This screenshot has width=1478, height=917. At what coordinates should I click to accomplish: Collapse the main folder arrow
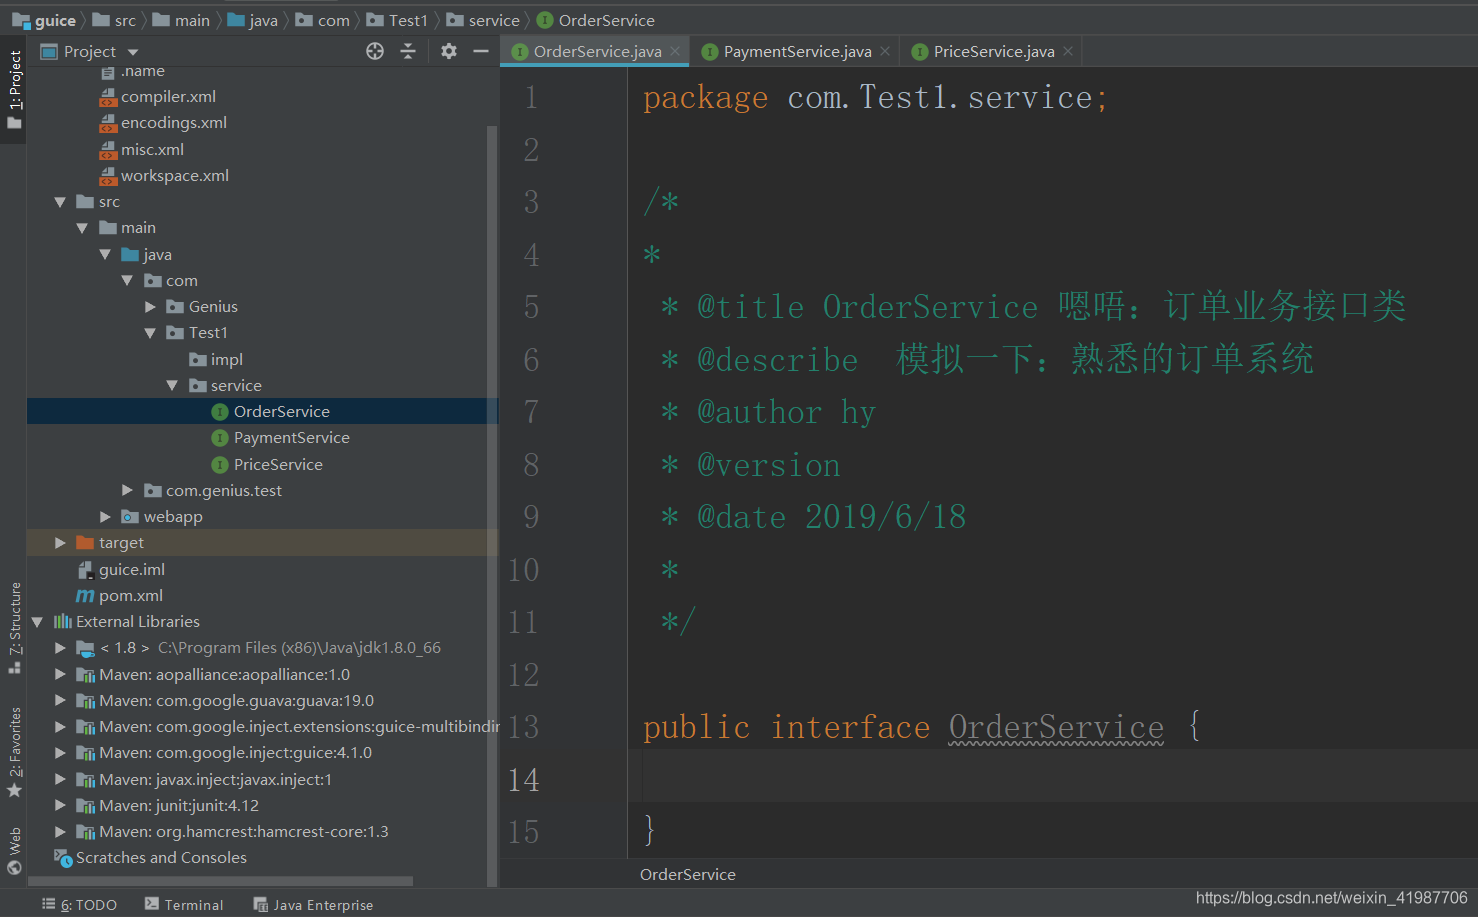[x=82, y=228]
